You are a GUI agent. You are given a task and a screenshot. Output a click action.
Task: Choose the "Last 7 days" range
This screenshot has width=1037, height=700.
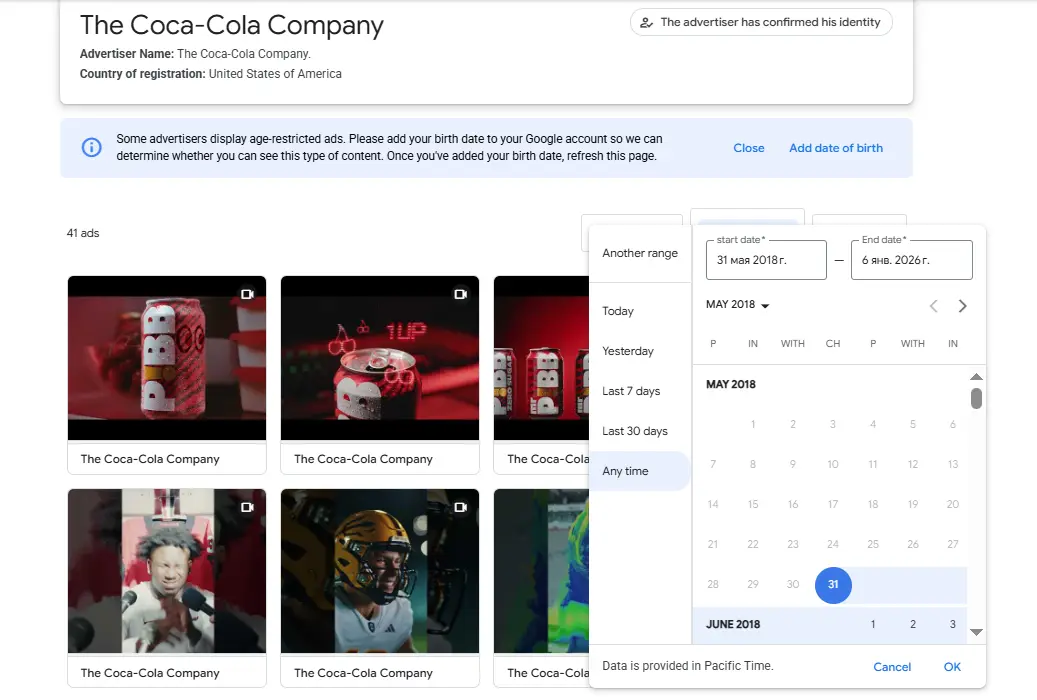coord(630,391)
